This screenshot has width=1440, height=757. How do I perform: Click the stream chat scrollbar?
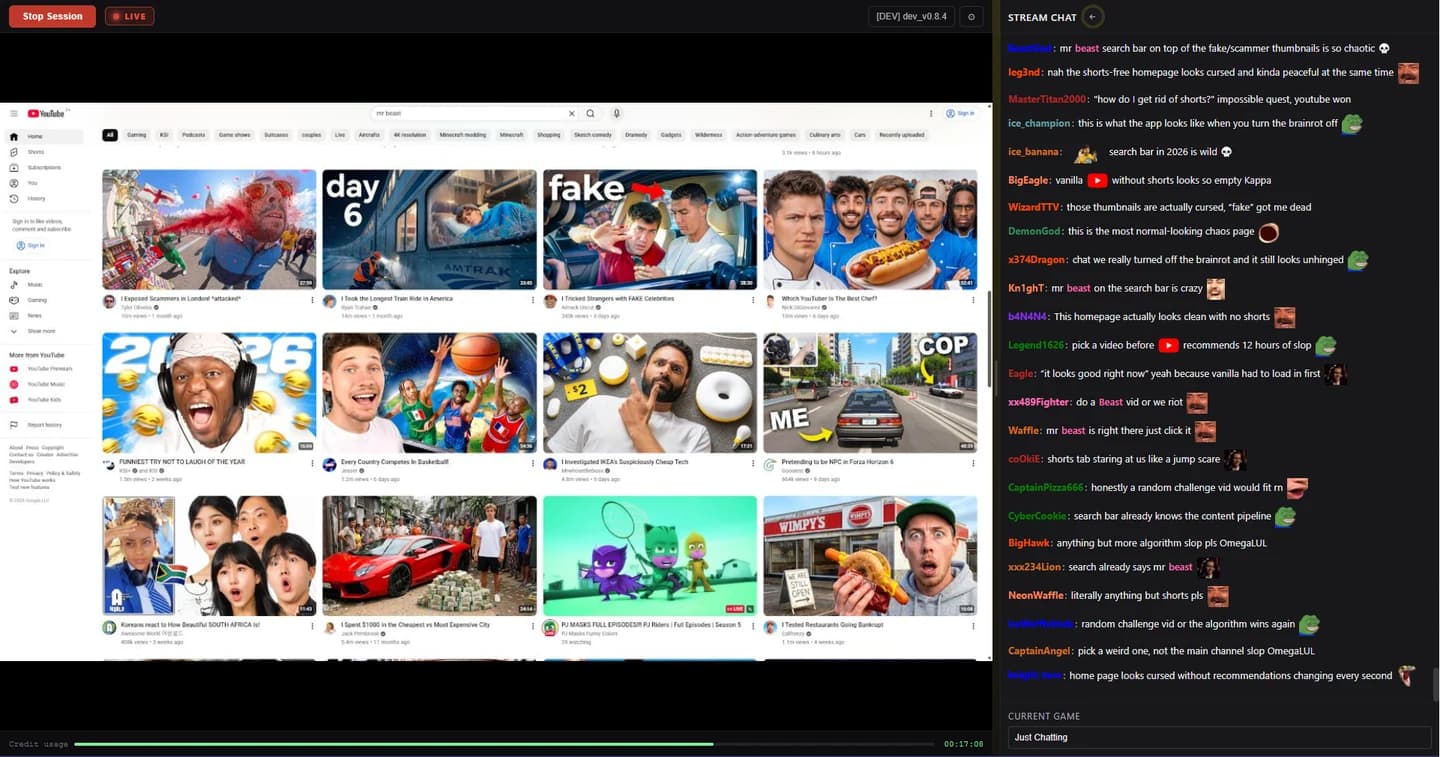tap(1435, 684)
